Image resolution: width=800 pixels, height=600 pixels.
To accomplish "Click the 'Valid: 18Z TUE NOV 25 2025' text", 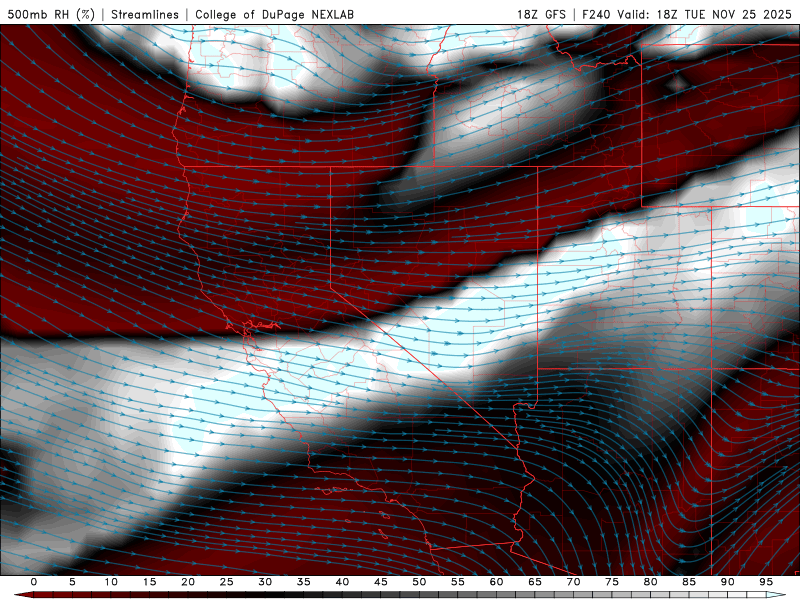I will [x=705, y=14].
